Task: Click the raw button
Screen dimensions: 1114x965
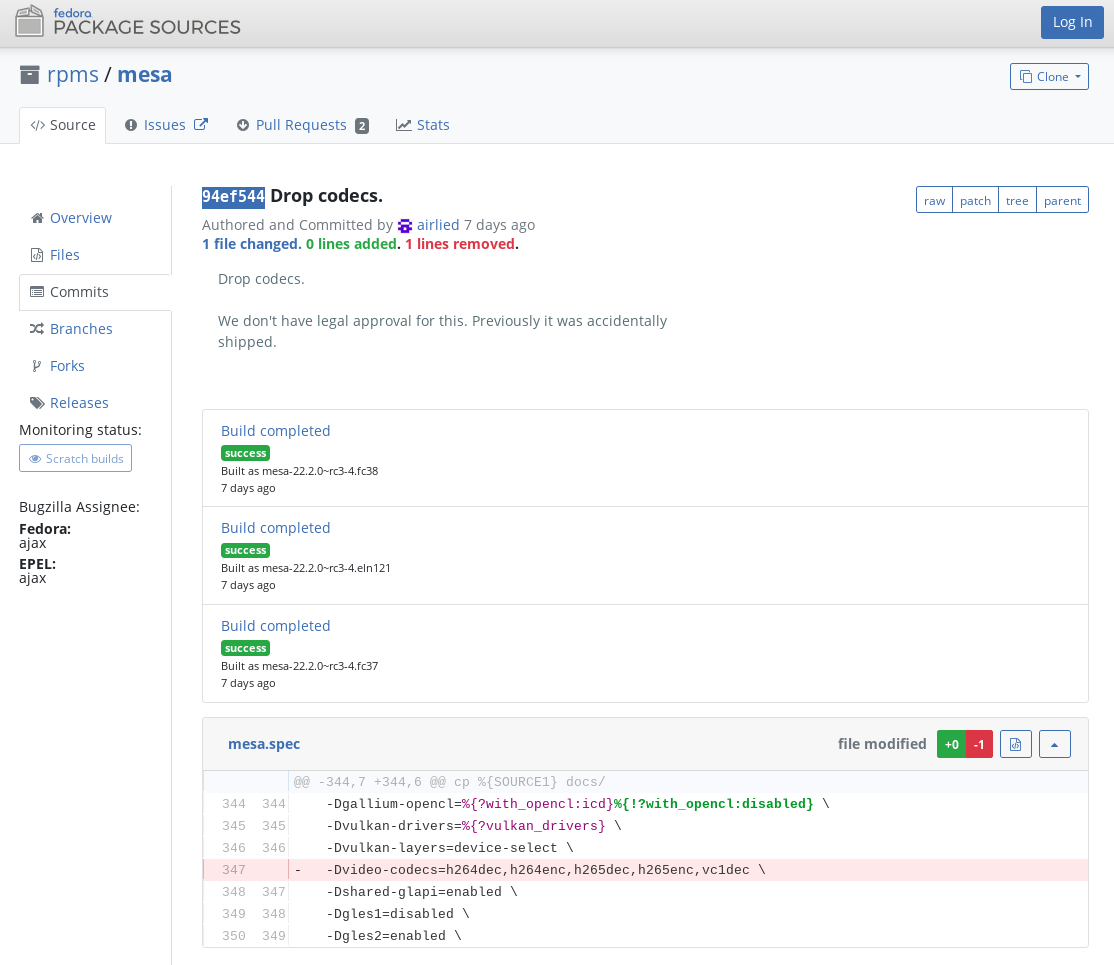Action: click(x=934, y=200)
